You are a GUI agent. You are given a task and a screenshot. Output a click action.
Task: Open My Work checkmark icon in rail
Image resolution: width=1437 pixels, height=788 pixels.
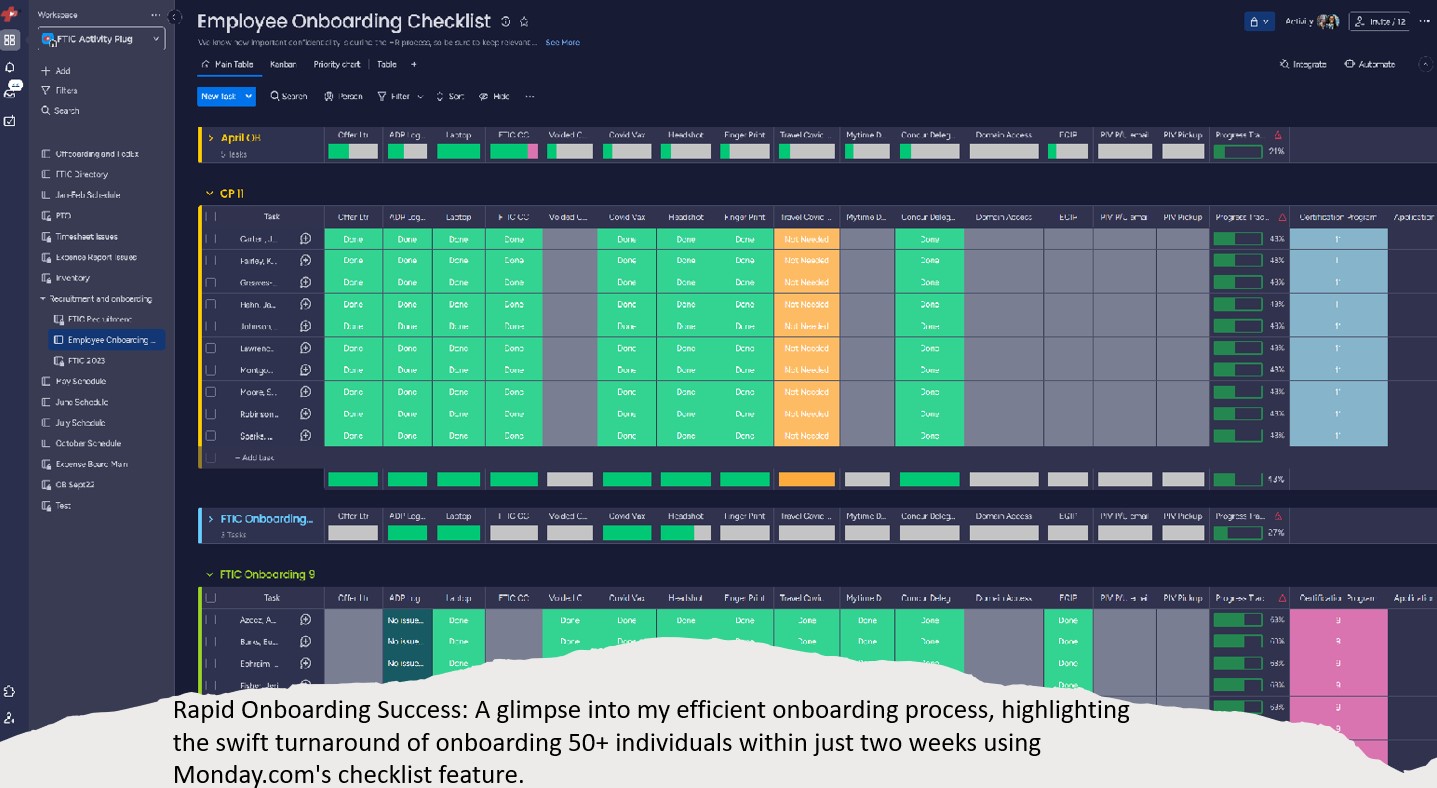[x=10, y=121]
